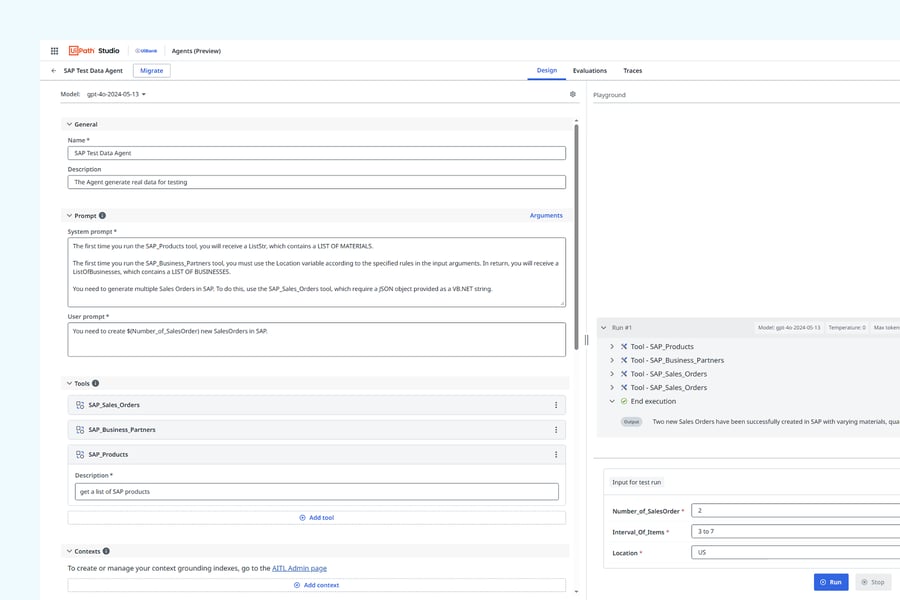The image size is (900, 600).
Task: Click Interval_Of_Items input field
Action: click(x=796, y=532)
